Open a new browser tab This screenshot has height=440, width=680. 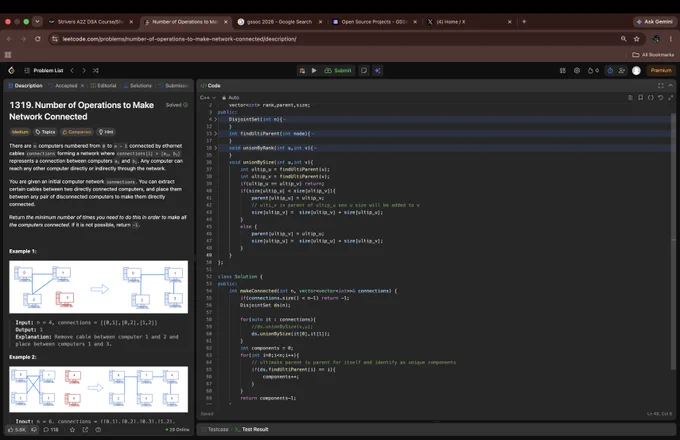pos(524,22)
